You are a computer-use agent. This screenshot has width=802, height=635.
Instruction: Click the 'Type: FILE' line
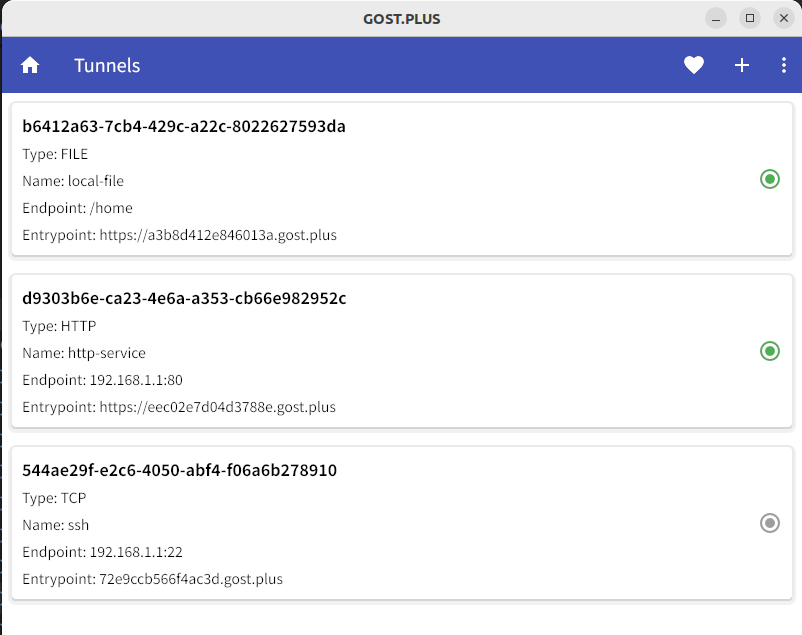click(x=55, y=155)
